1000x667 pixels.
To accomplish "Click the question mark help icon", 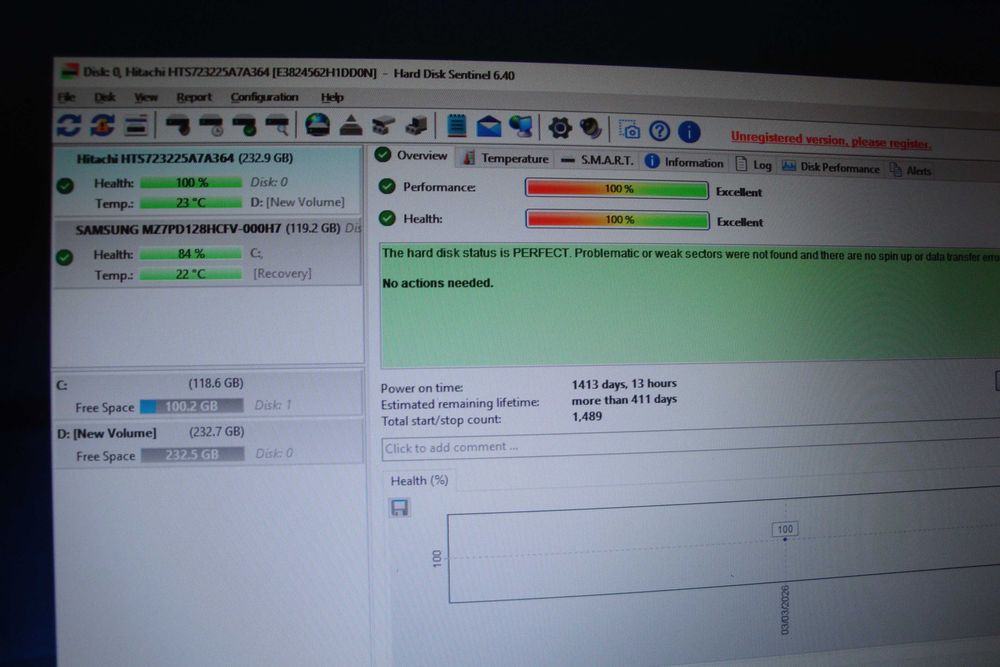I will click(x=659, y=131).
